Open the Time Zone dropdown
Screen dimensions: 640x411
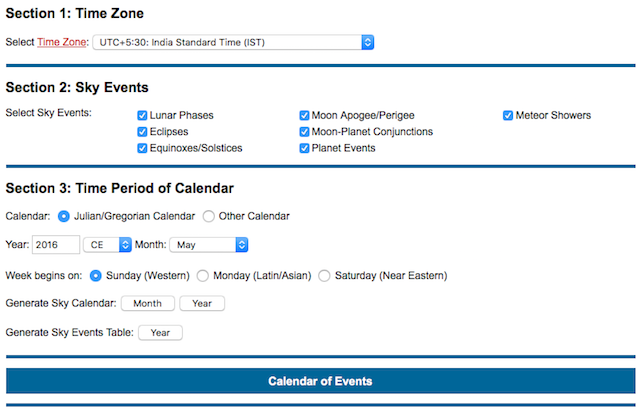233,42
